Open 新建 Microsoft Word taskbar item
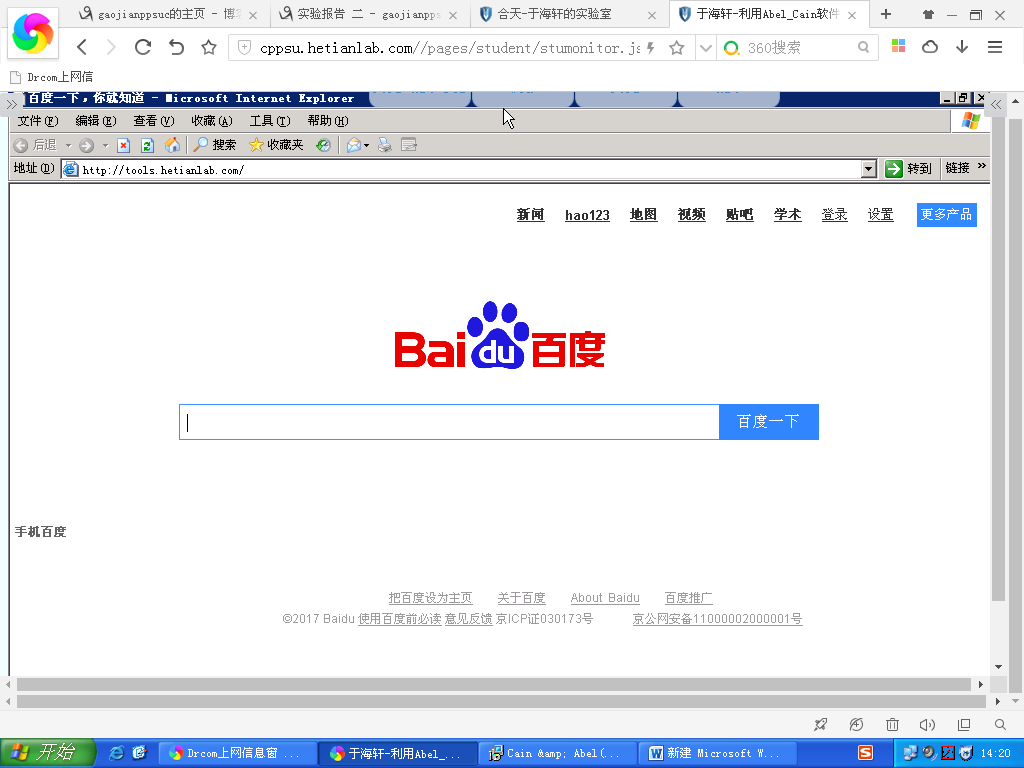Screen dimensions: 1024x768 tap(717, 753)
